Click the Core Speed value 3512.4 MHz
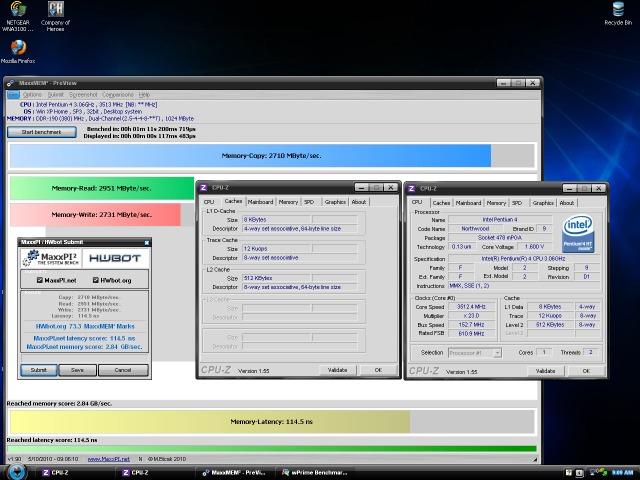The image size is (640, 480). 471,307
